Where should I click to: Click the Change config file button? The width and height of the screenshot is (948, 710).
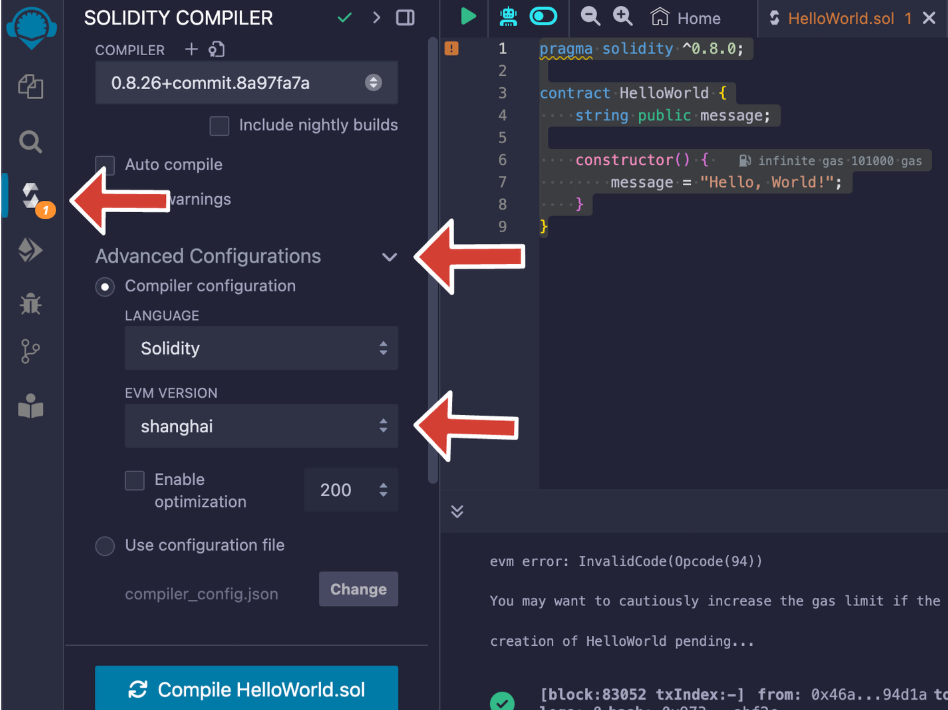coord(358,589)
